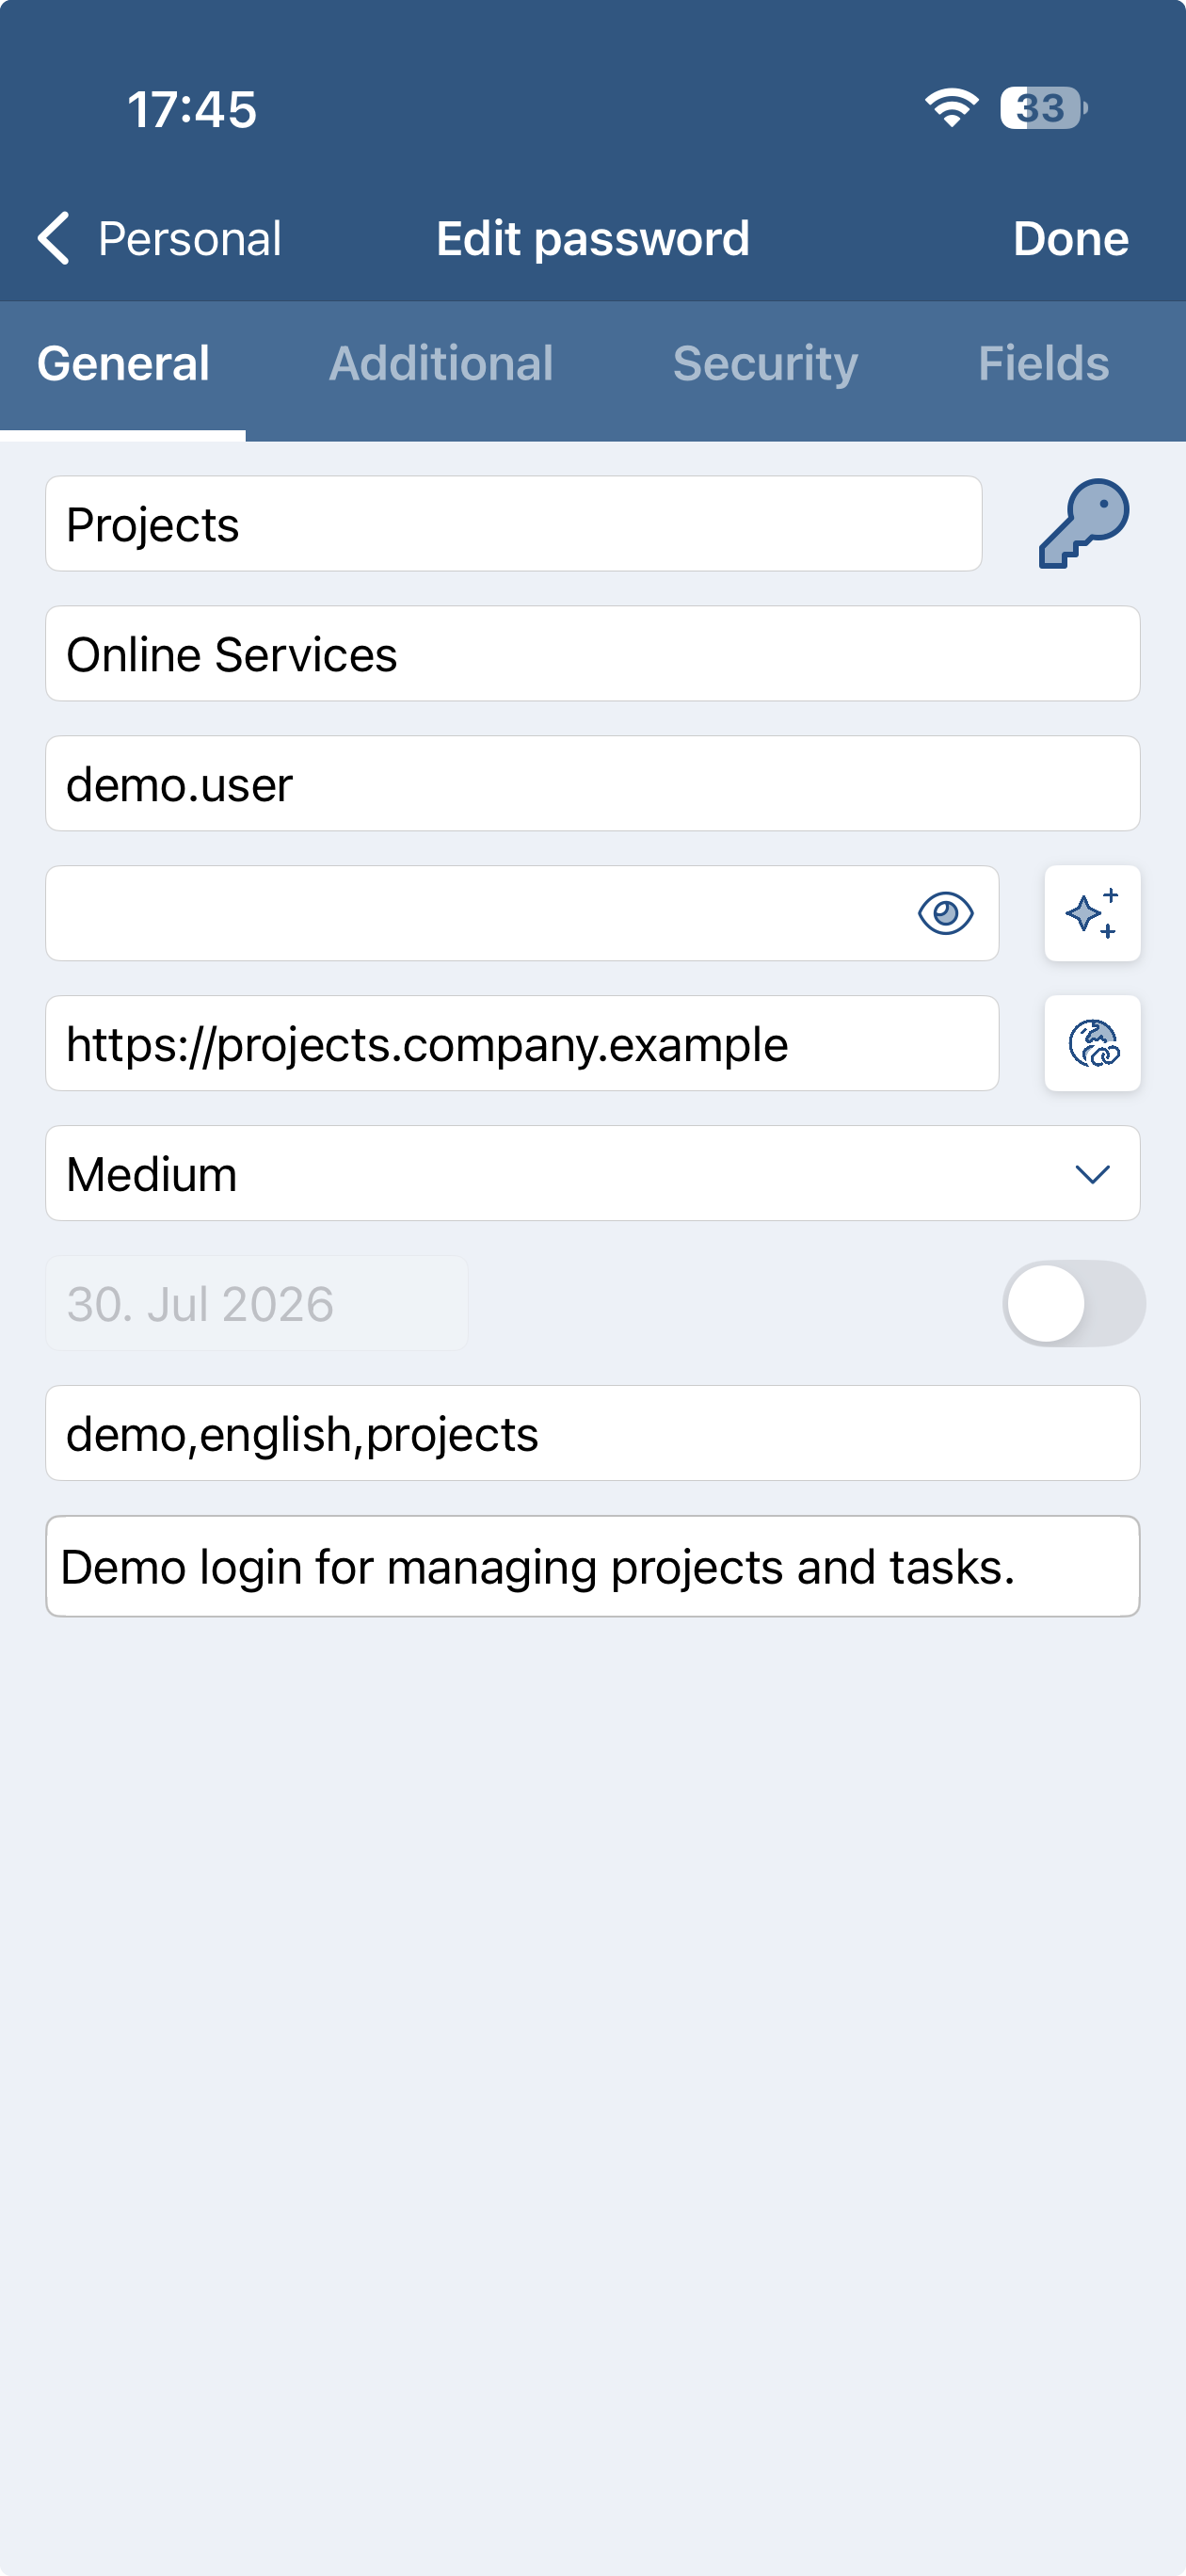Open the password generator sparkle icon
The width and height of the screenshot is (1186, 2576).
(1092, 913)
